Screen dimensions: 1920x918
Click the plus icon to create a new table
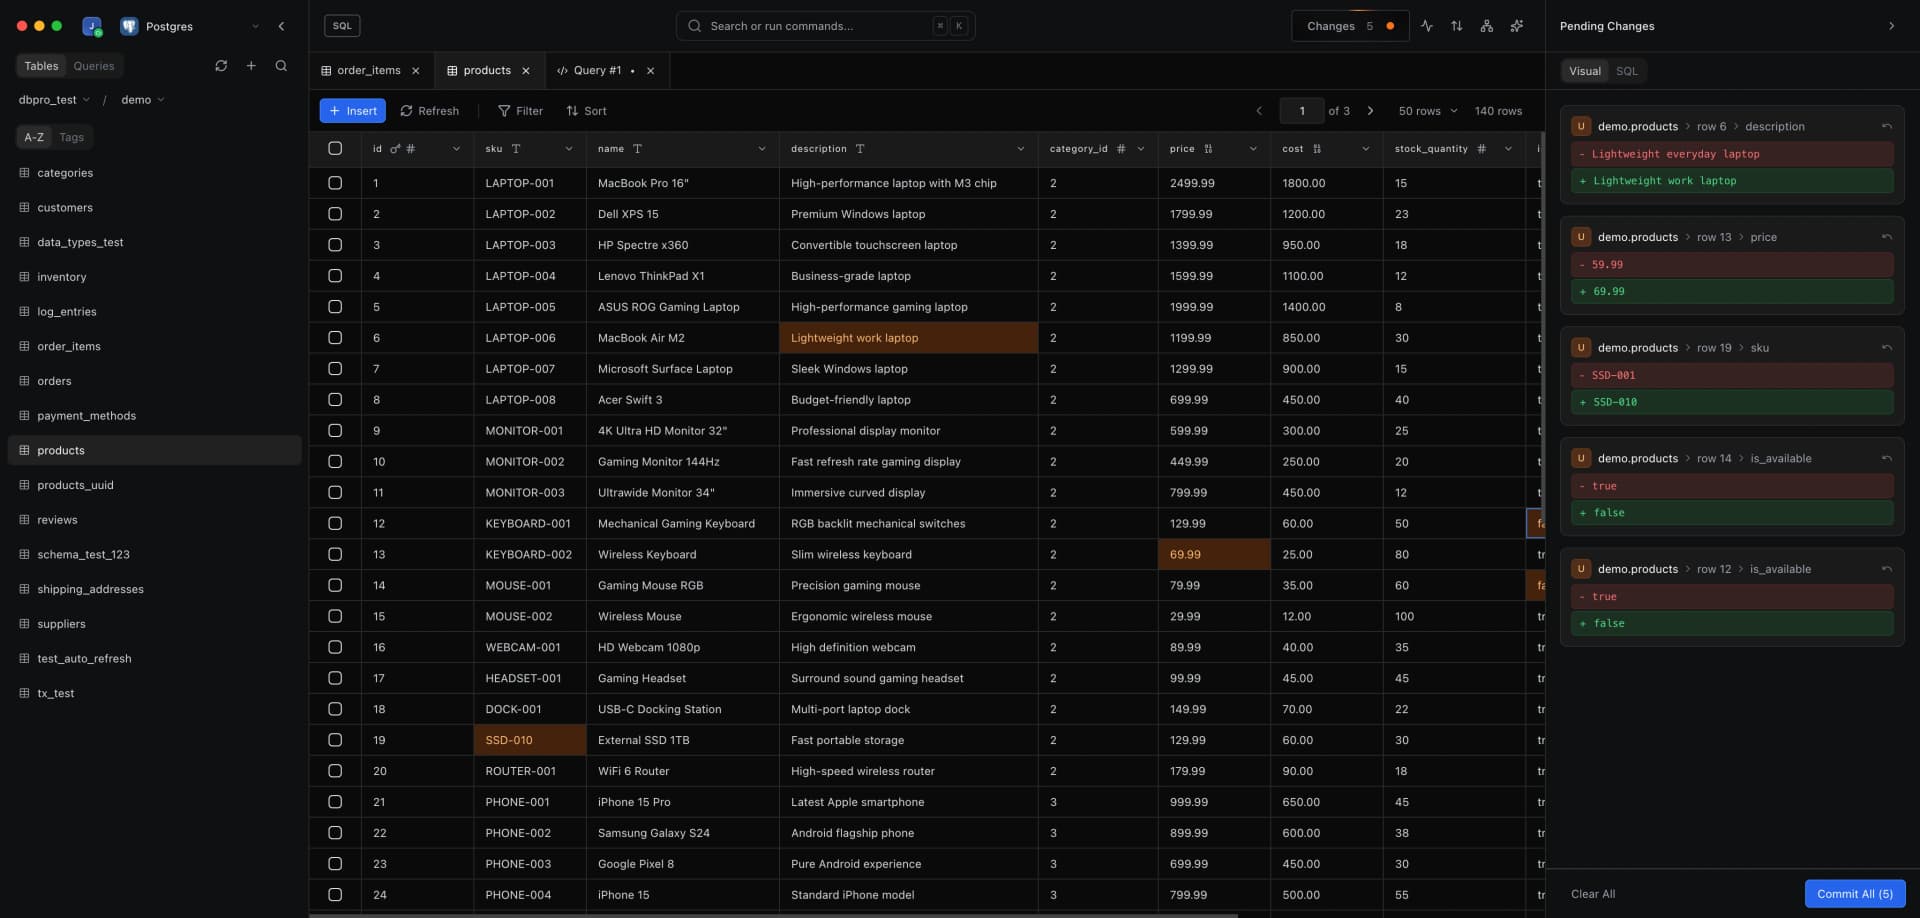[x=251, y=66]
